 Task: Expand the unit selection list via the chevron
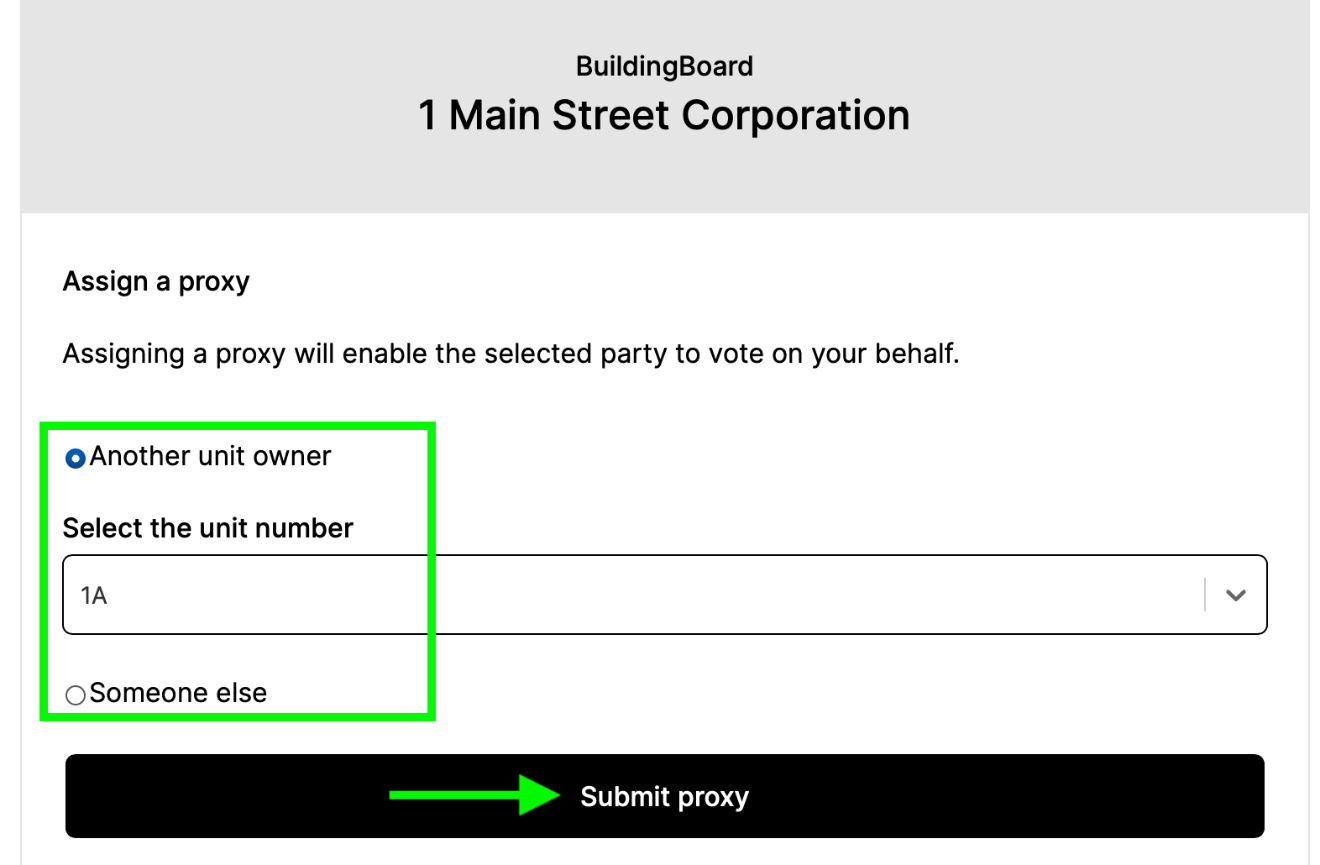pos(1236,594)
